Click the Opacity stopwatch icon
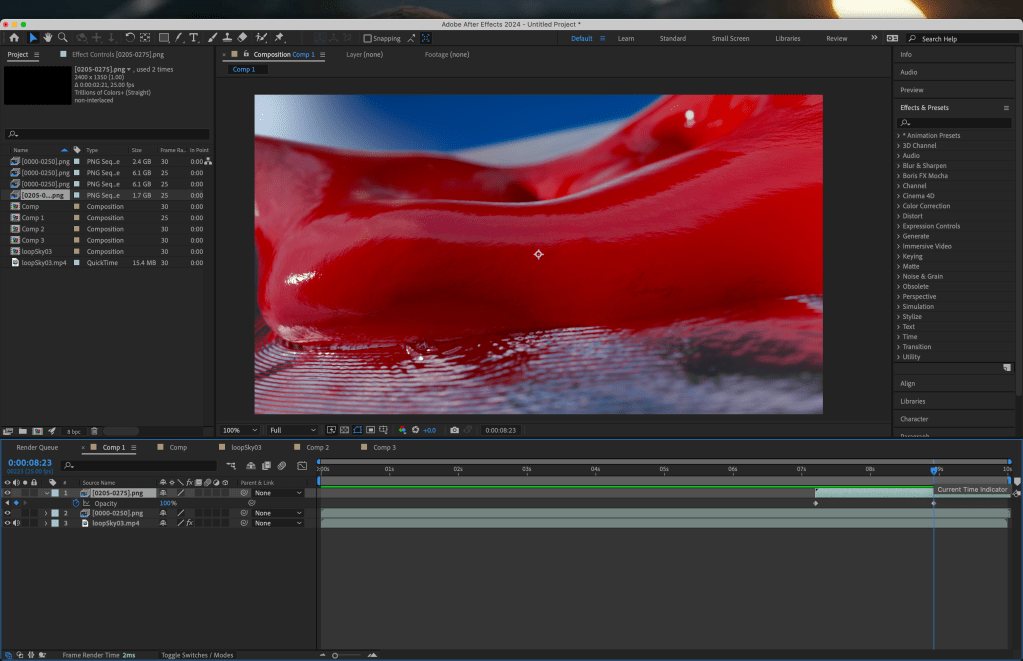 75,503
